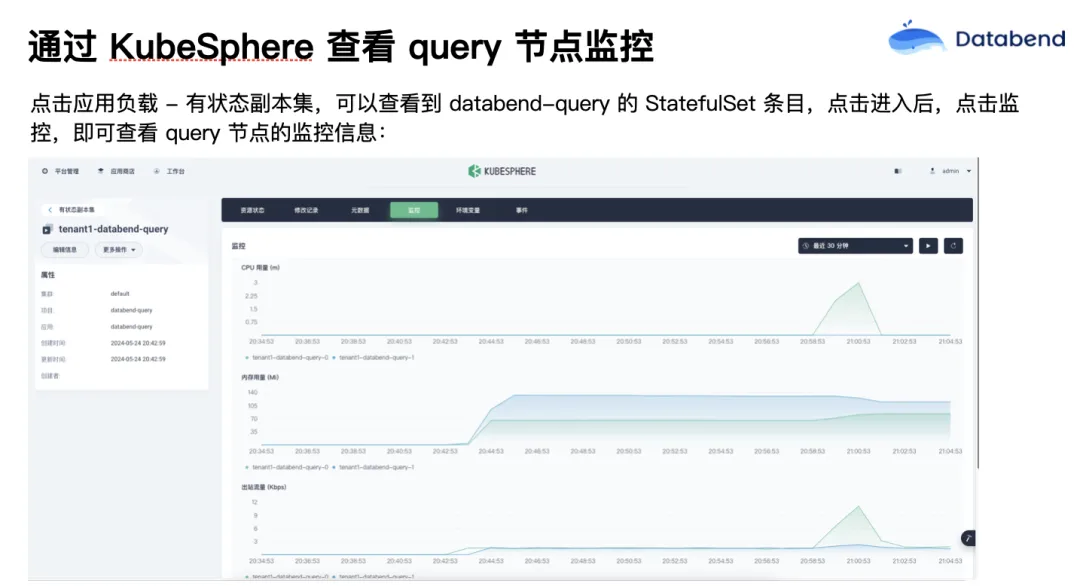Click the back chevron icon
This screenshot has height=586, width=1080.
(x=50, y=209)
